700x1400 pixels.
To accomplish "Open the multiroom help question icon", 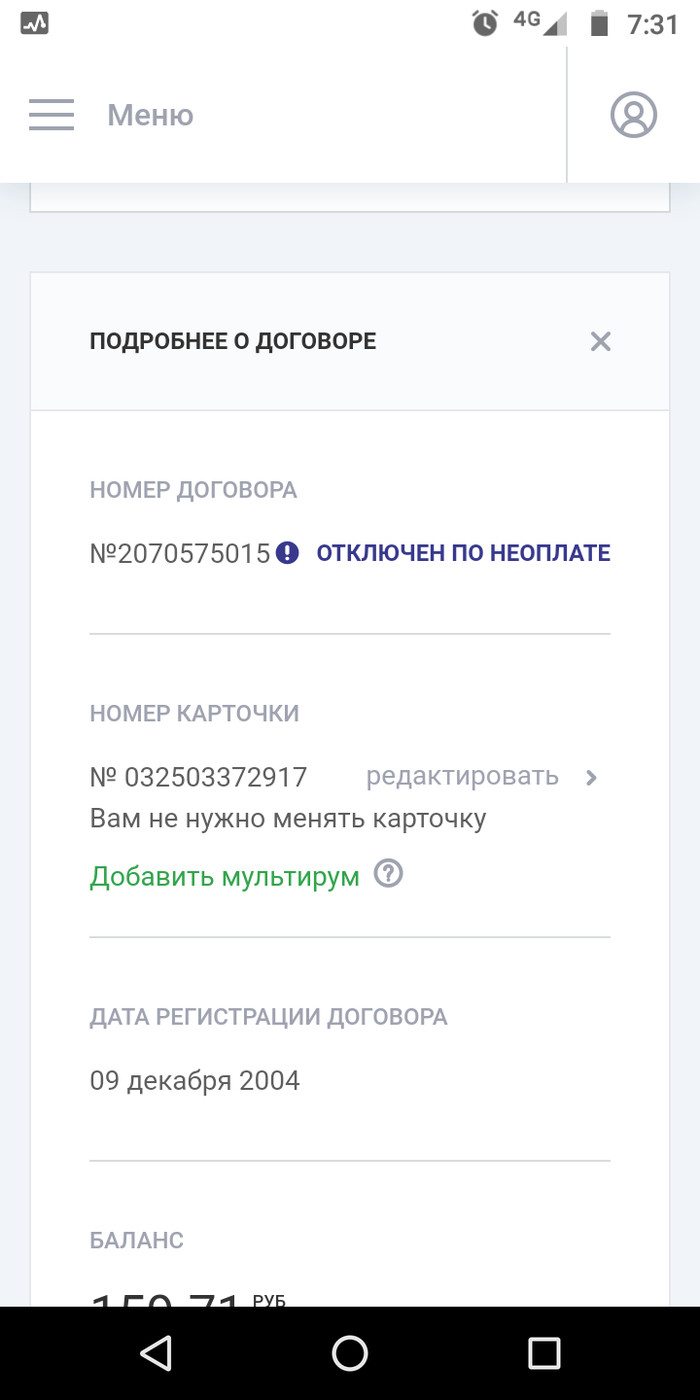I will (388, 875).
